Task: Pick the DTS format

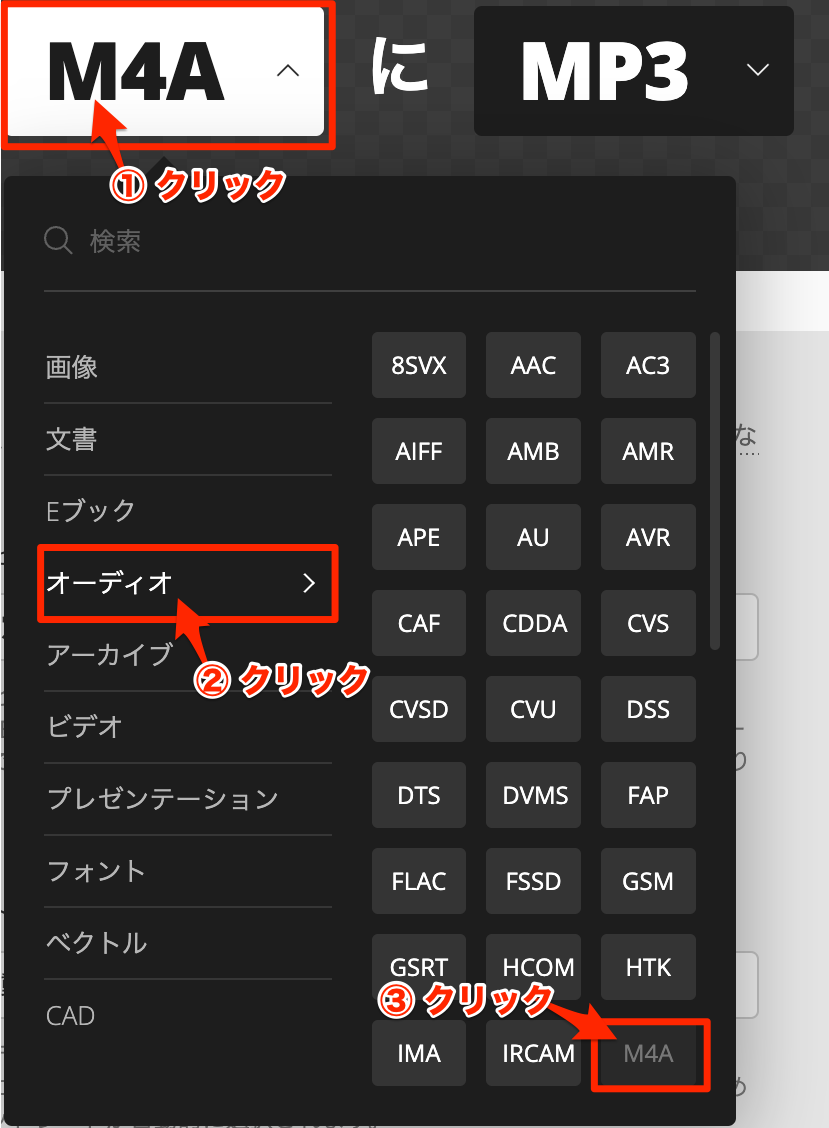Action: [418, 795]
